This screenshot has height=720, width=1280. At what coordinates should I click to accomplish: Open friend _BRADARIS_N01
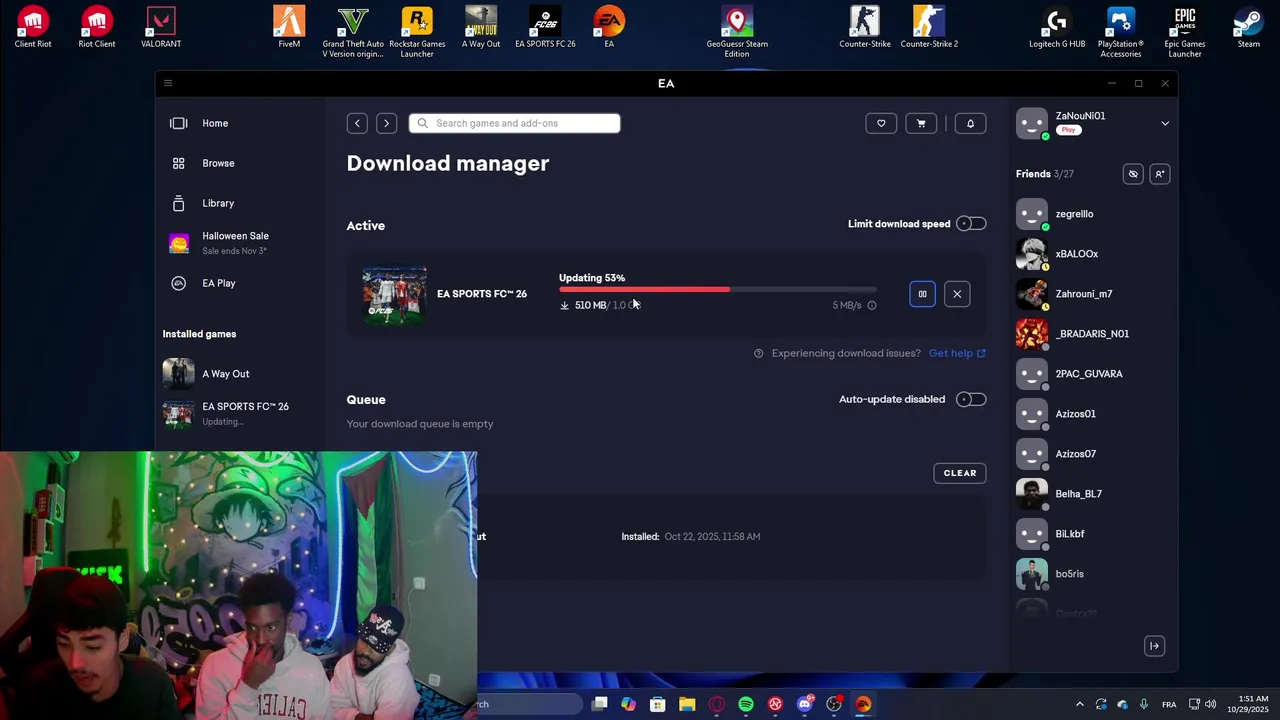(x=1092, y=334)
